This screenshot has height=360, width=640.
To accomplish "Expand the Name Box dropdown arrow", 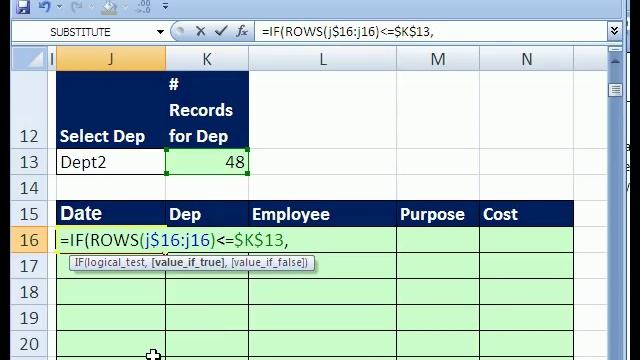I will coord(160,32).
